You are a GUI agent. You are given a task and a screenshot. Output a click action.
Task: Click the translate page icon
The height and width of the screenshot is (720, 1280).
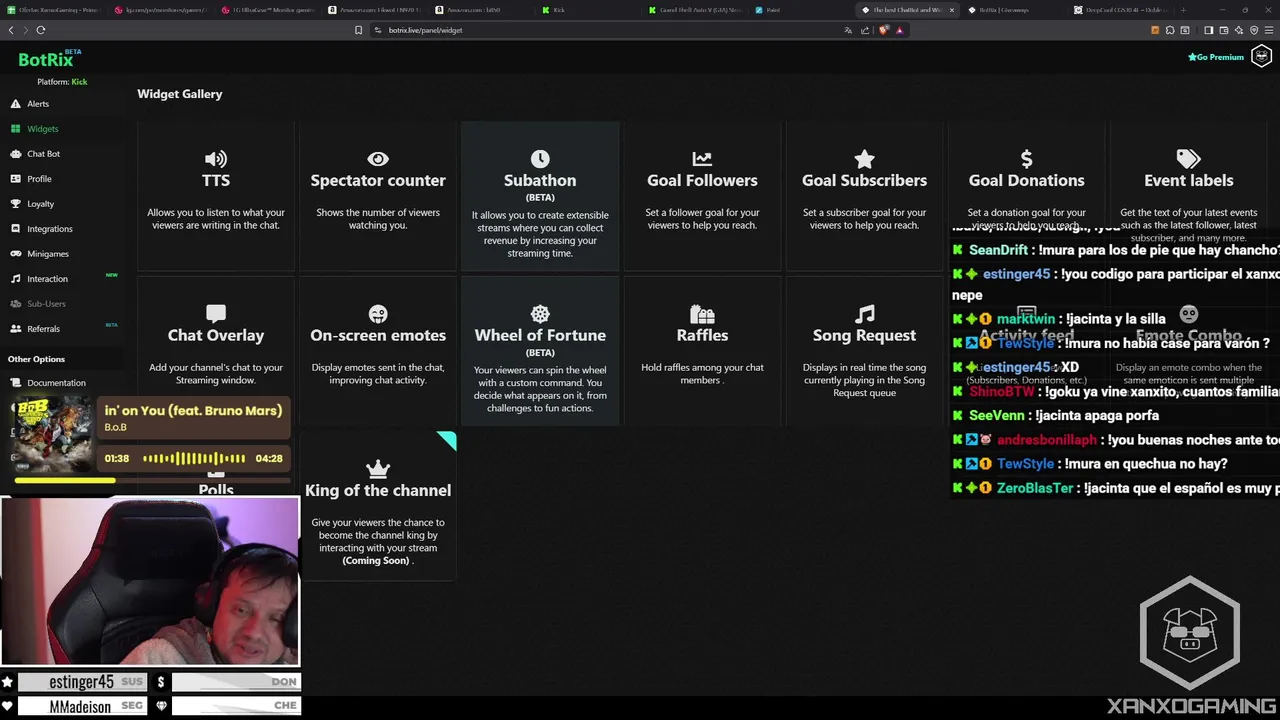click(x=849, y=30)
